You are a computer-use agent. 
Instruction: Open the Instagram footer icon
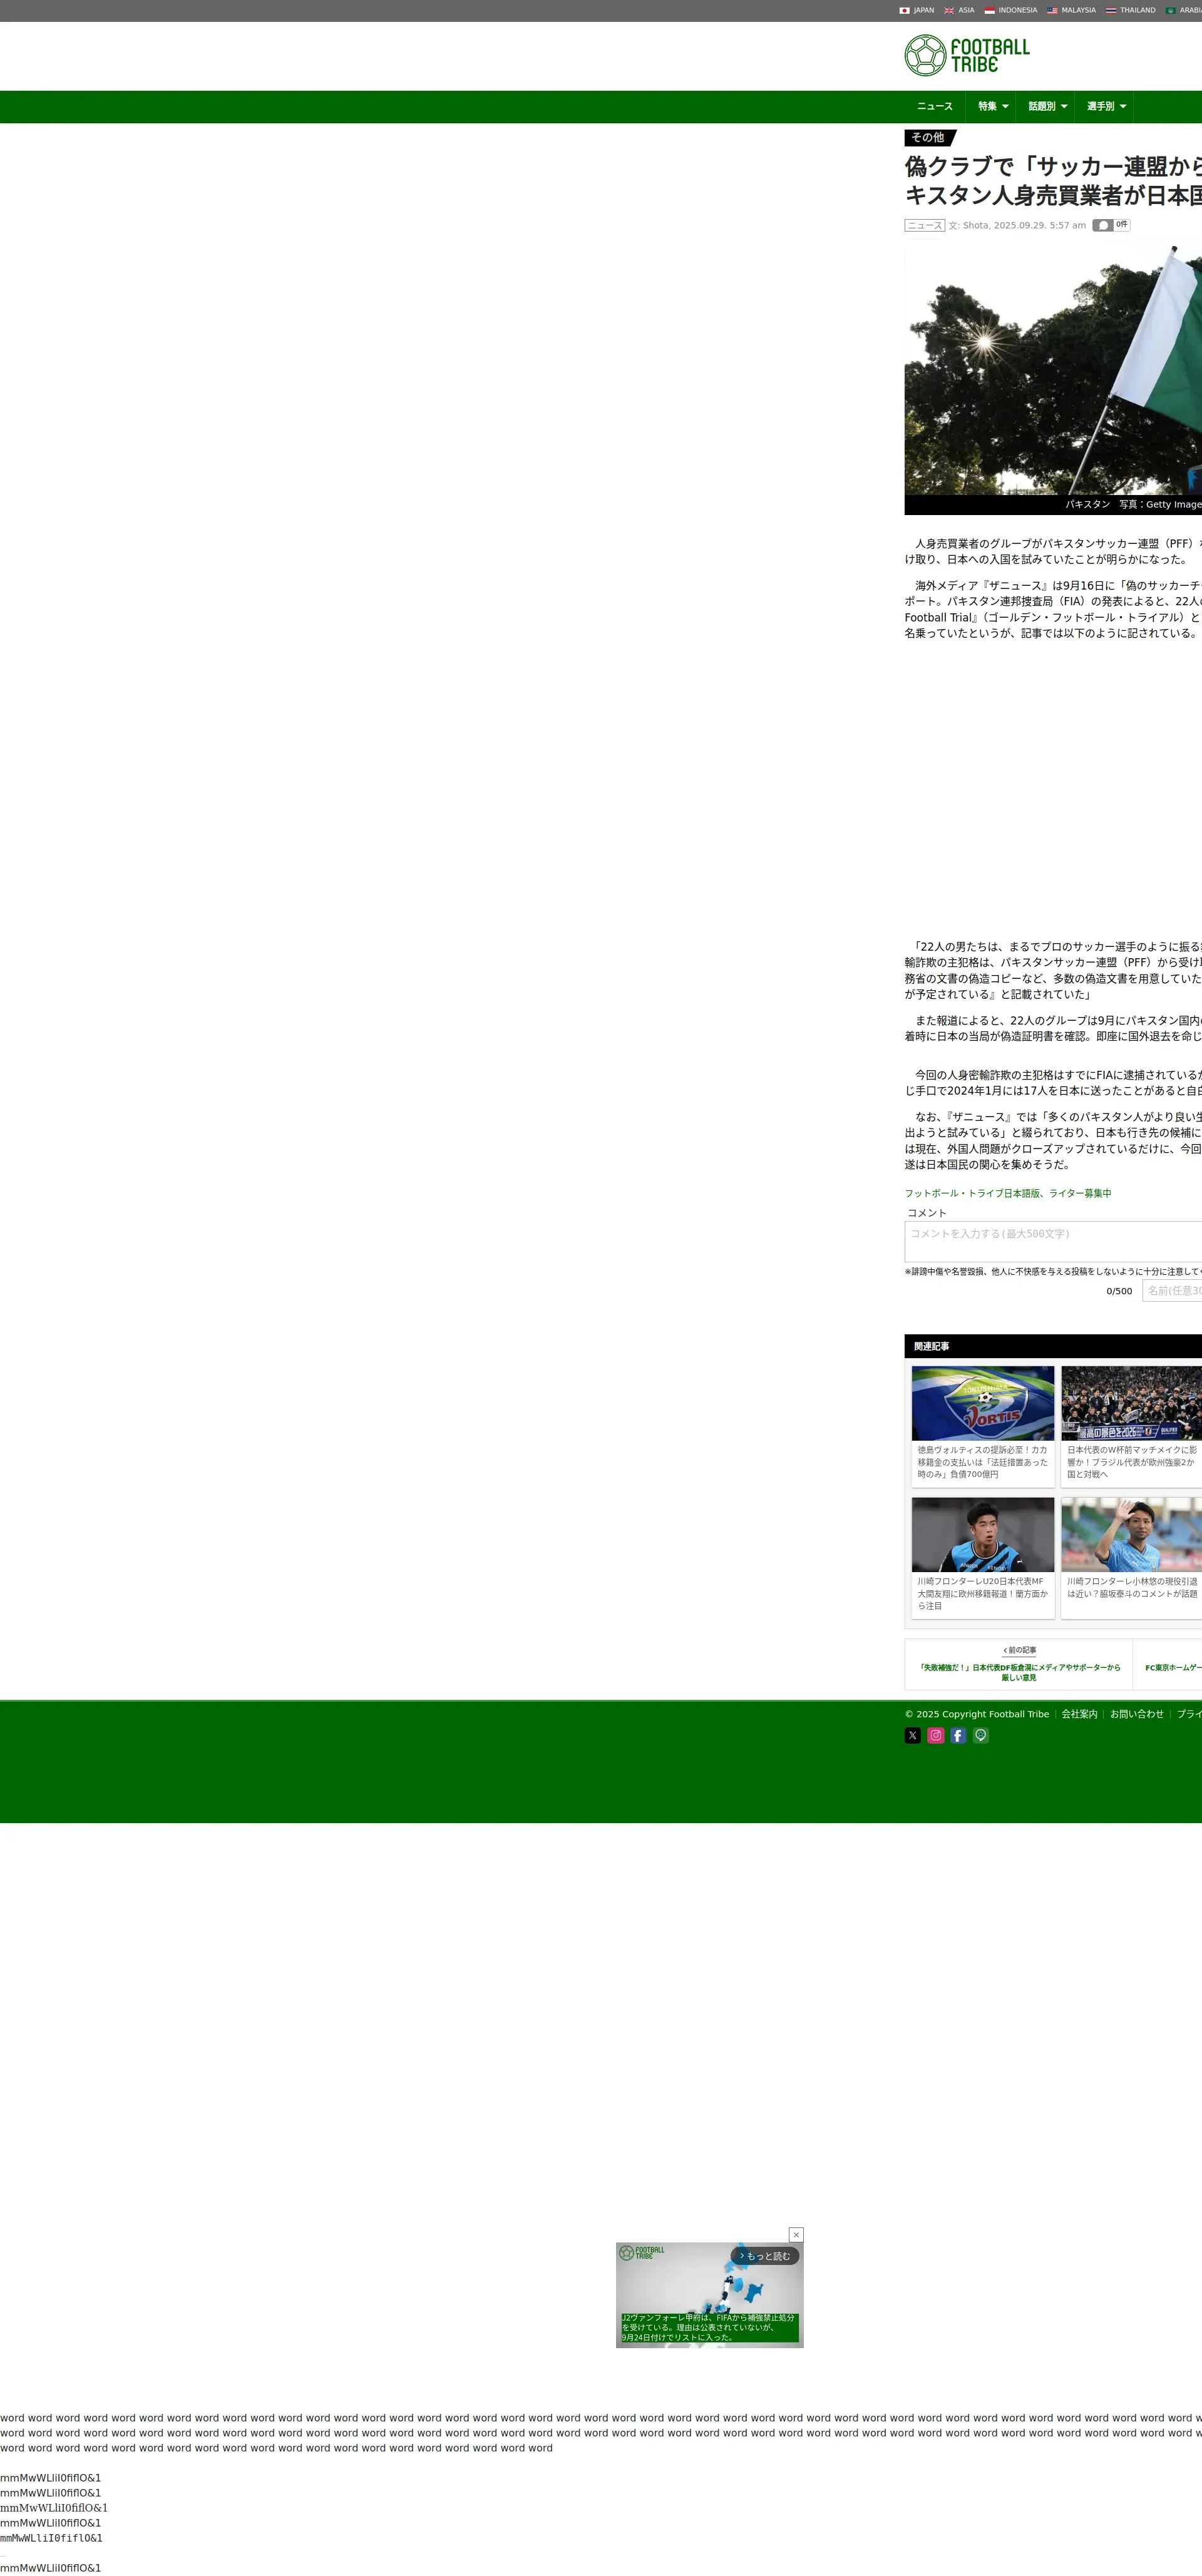pos(935,1735)
